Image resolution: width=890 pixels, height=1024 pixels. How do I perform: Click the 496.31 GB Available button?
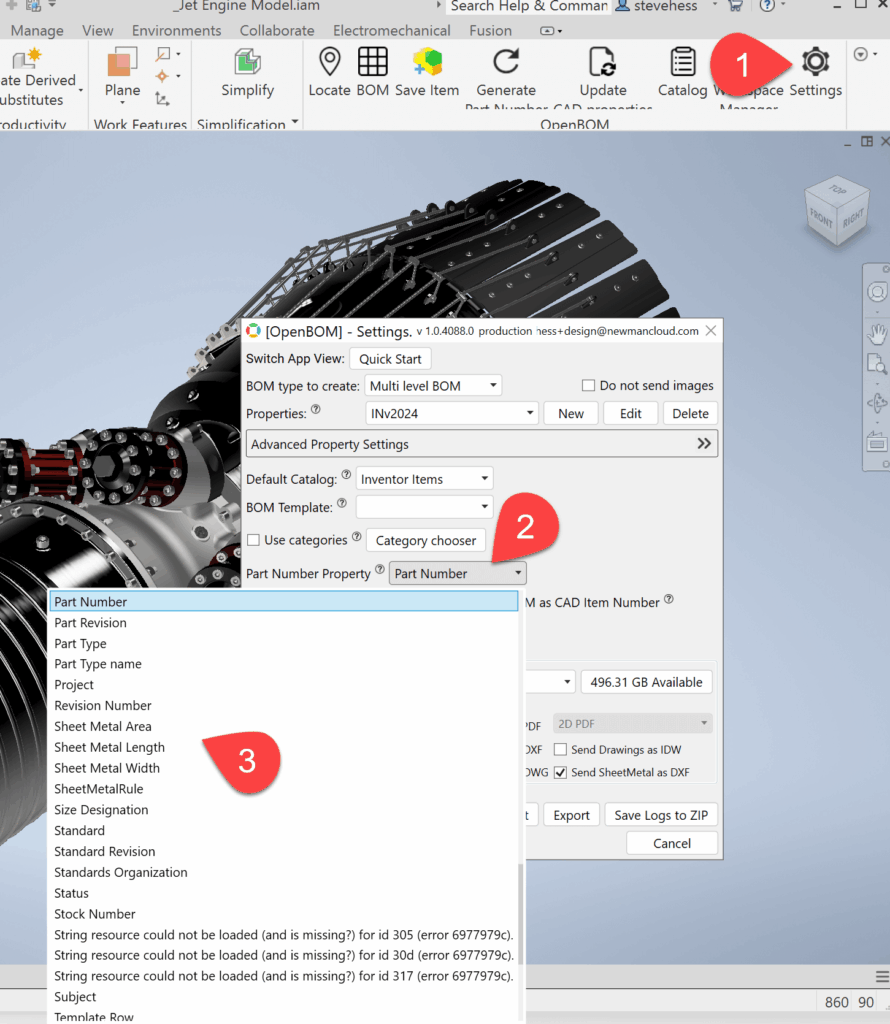[646, 682]
